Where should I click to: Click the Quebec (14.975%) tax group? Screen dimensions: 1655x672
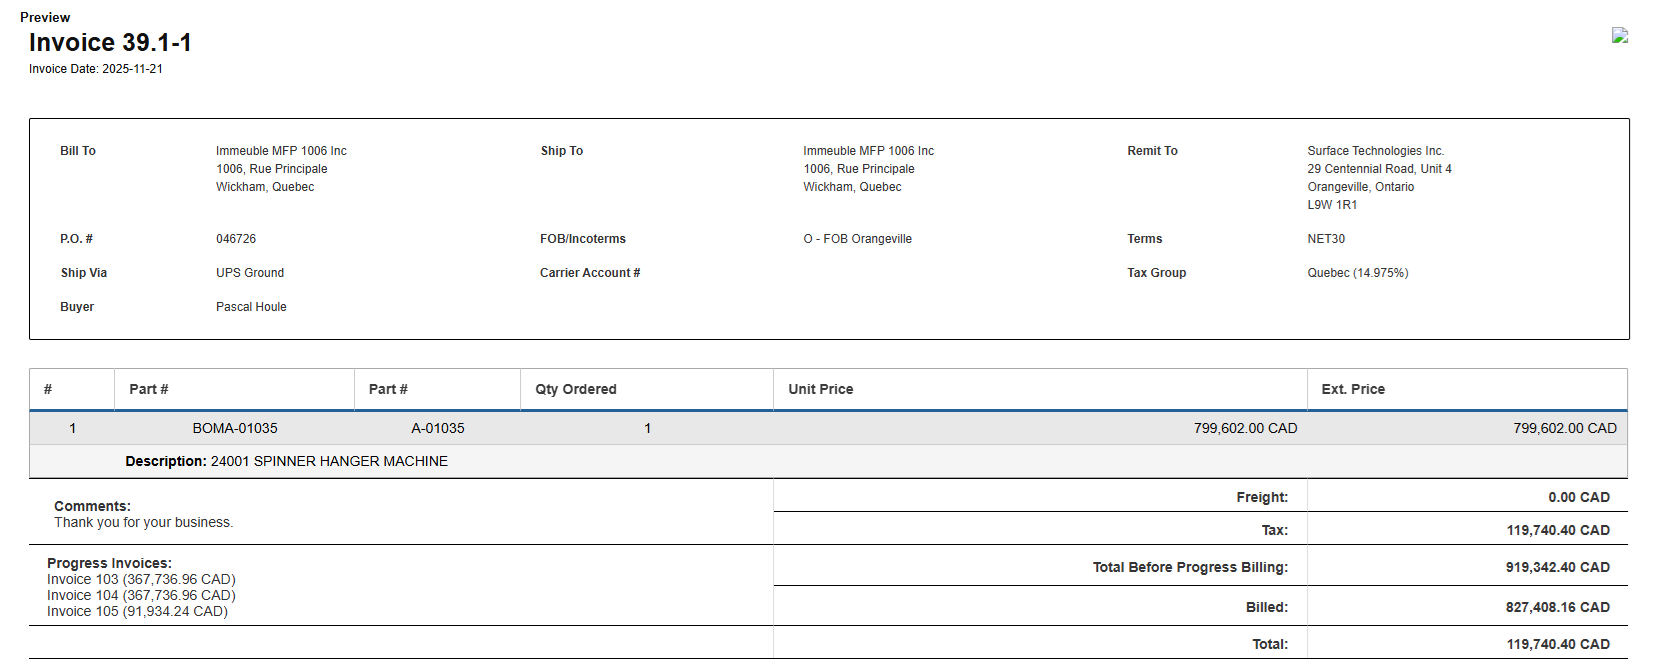pyautogui.click(x=1357, y=273)
